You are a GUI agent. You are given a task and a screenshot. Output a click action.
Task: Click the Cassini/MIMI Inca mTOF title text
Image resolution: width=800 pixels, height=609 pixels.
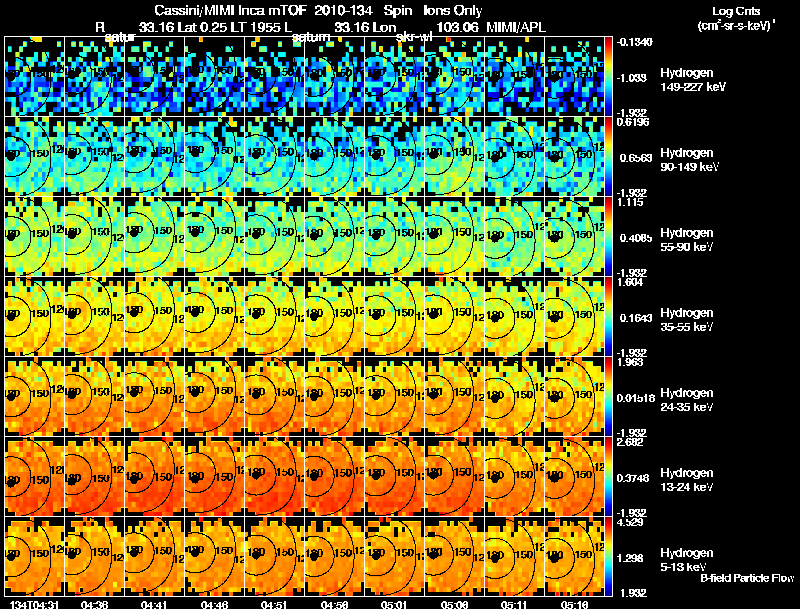coord(230,10)
